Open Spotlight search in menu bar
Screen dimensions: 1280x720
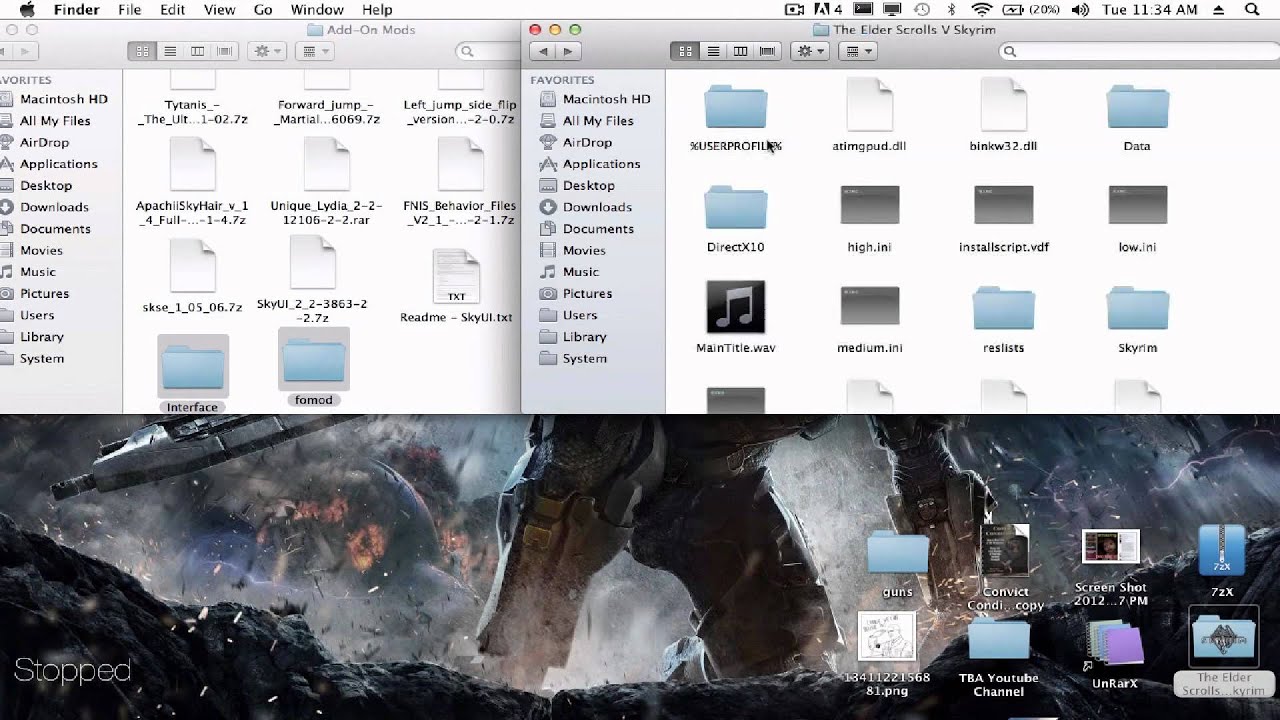(1252, 10)
